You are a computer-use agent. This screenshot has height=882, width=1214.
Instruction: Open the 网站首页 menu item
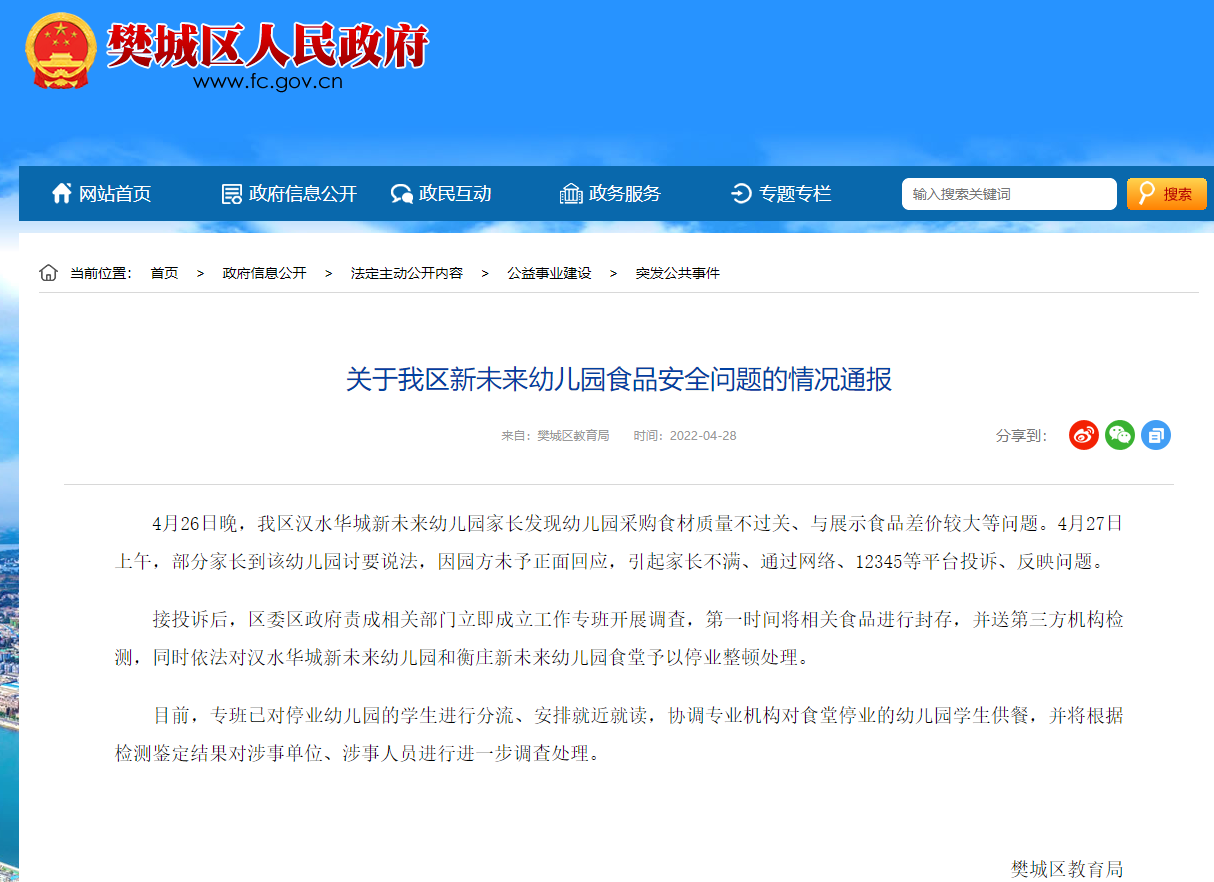pyautogui.click(x=115, y=194)
